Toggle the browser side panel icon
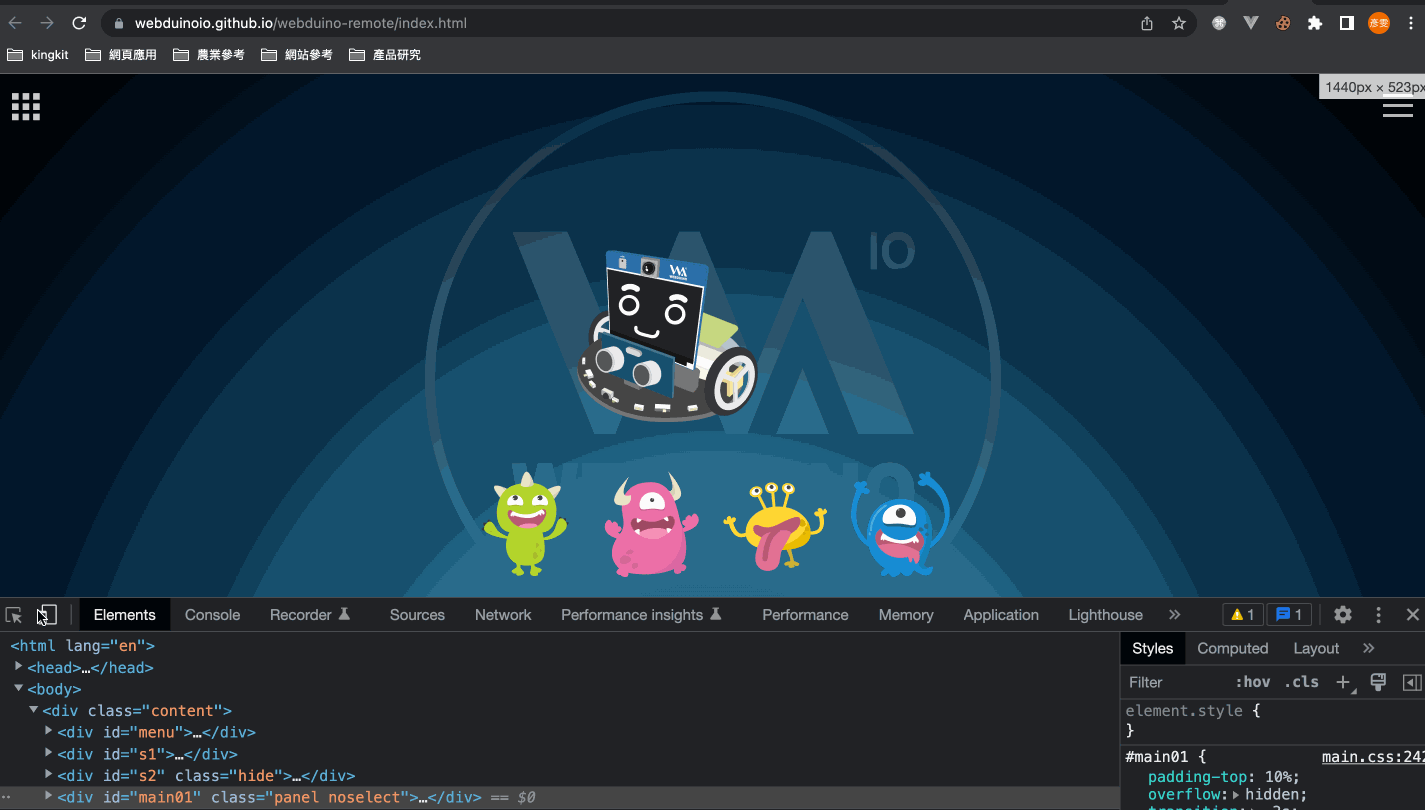This screenshot has height=810, width=1425. click(x=1347, y=23)
